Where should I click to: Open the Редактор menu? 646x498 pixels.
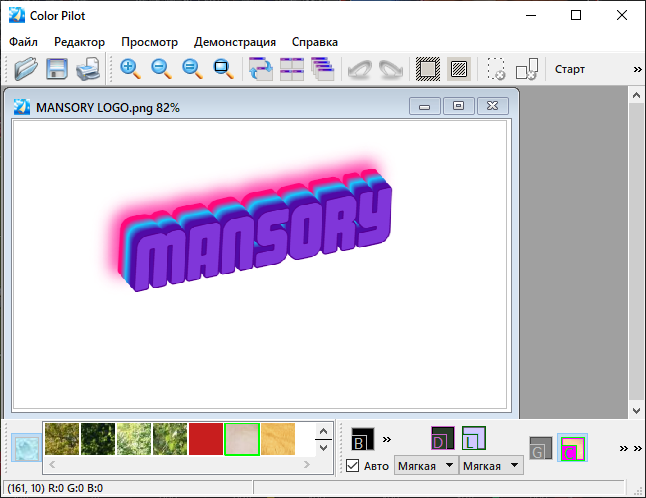tap(79, 42)
